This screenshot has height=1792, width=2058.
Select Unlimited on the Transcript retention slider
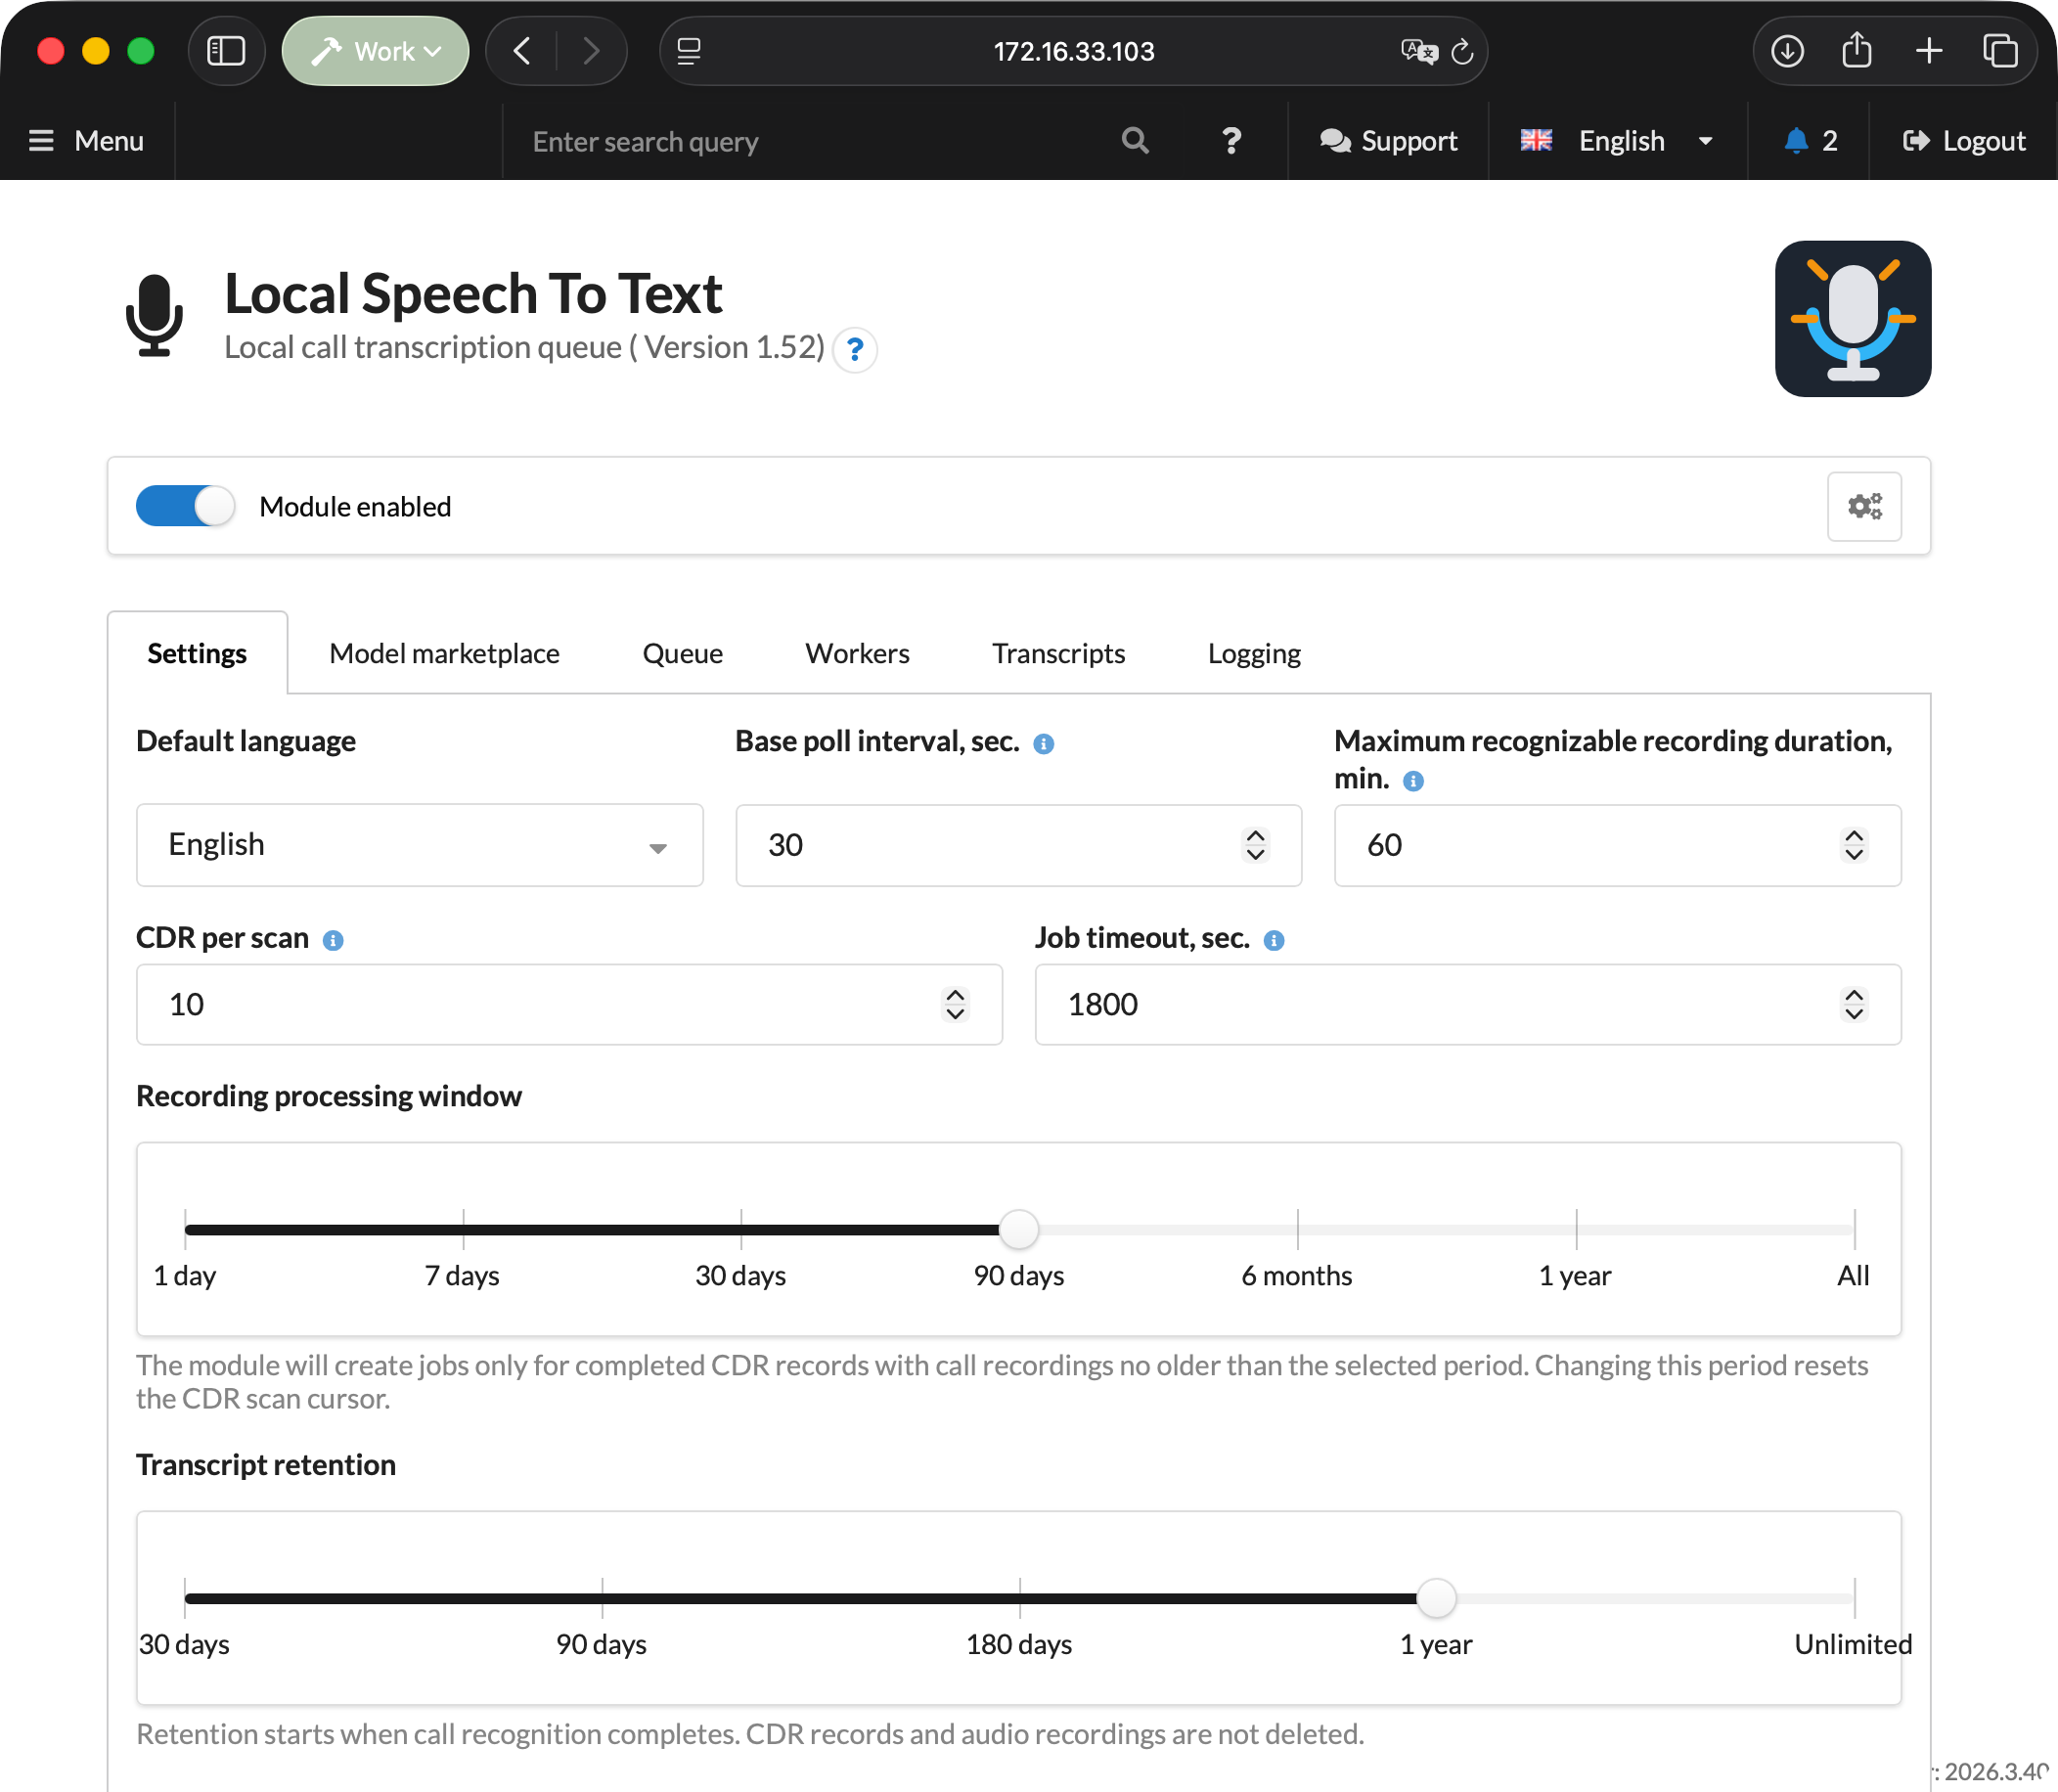[x=1853, y=1598]
